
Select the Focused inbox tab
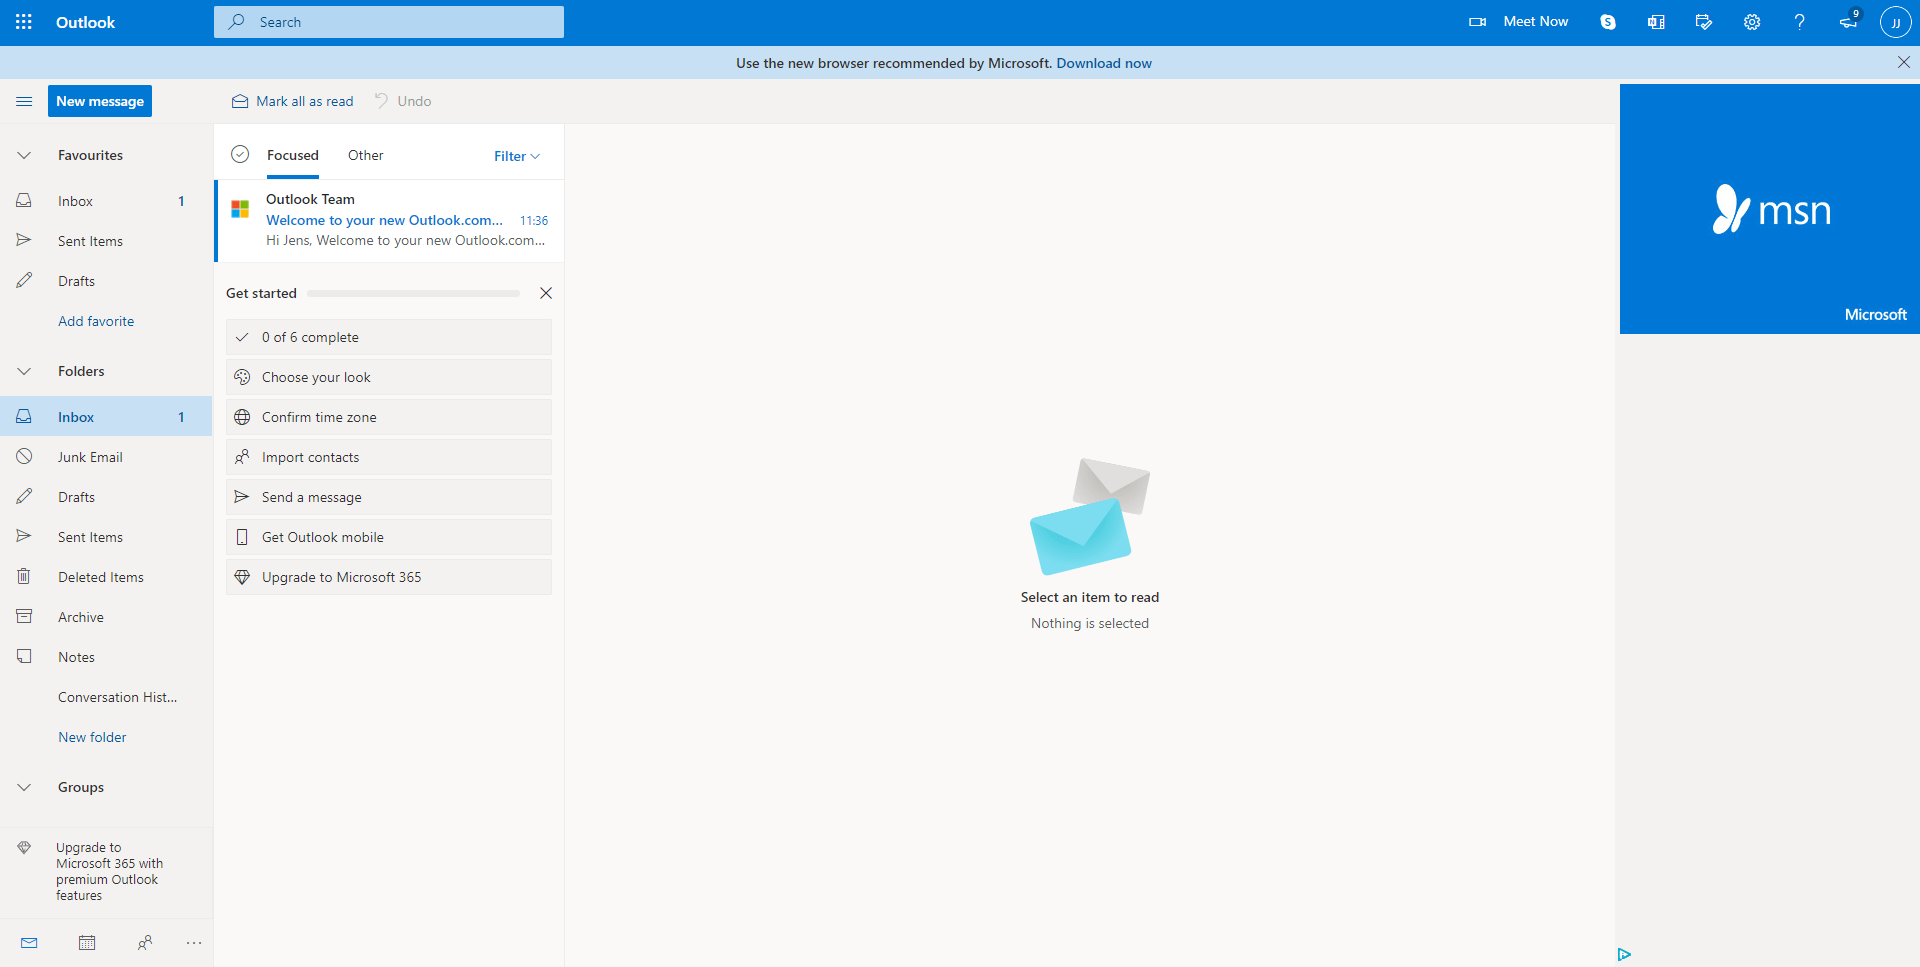click(292, 155)
